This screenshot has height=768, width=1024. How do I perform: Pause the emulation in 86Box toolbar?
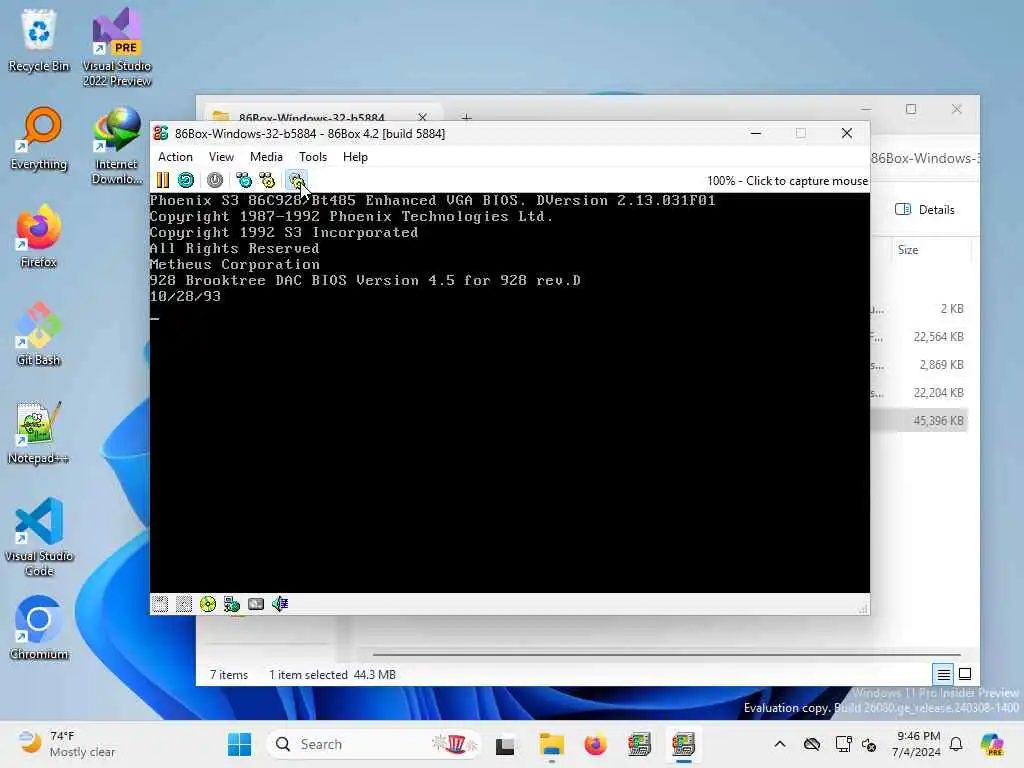click(x=163, y=180)
